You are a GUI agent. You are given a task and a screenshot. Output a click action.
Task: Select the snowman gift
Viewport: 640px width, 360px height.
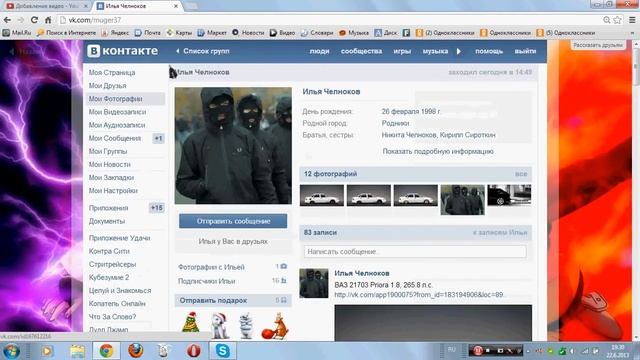pyautogui.click(x=246, y=325)
